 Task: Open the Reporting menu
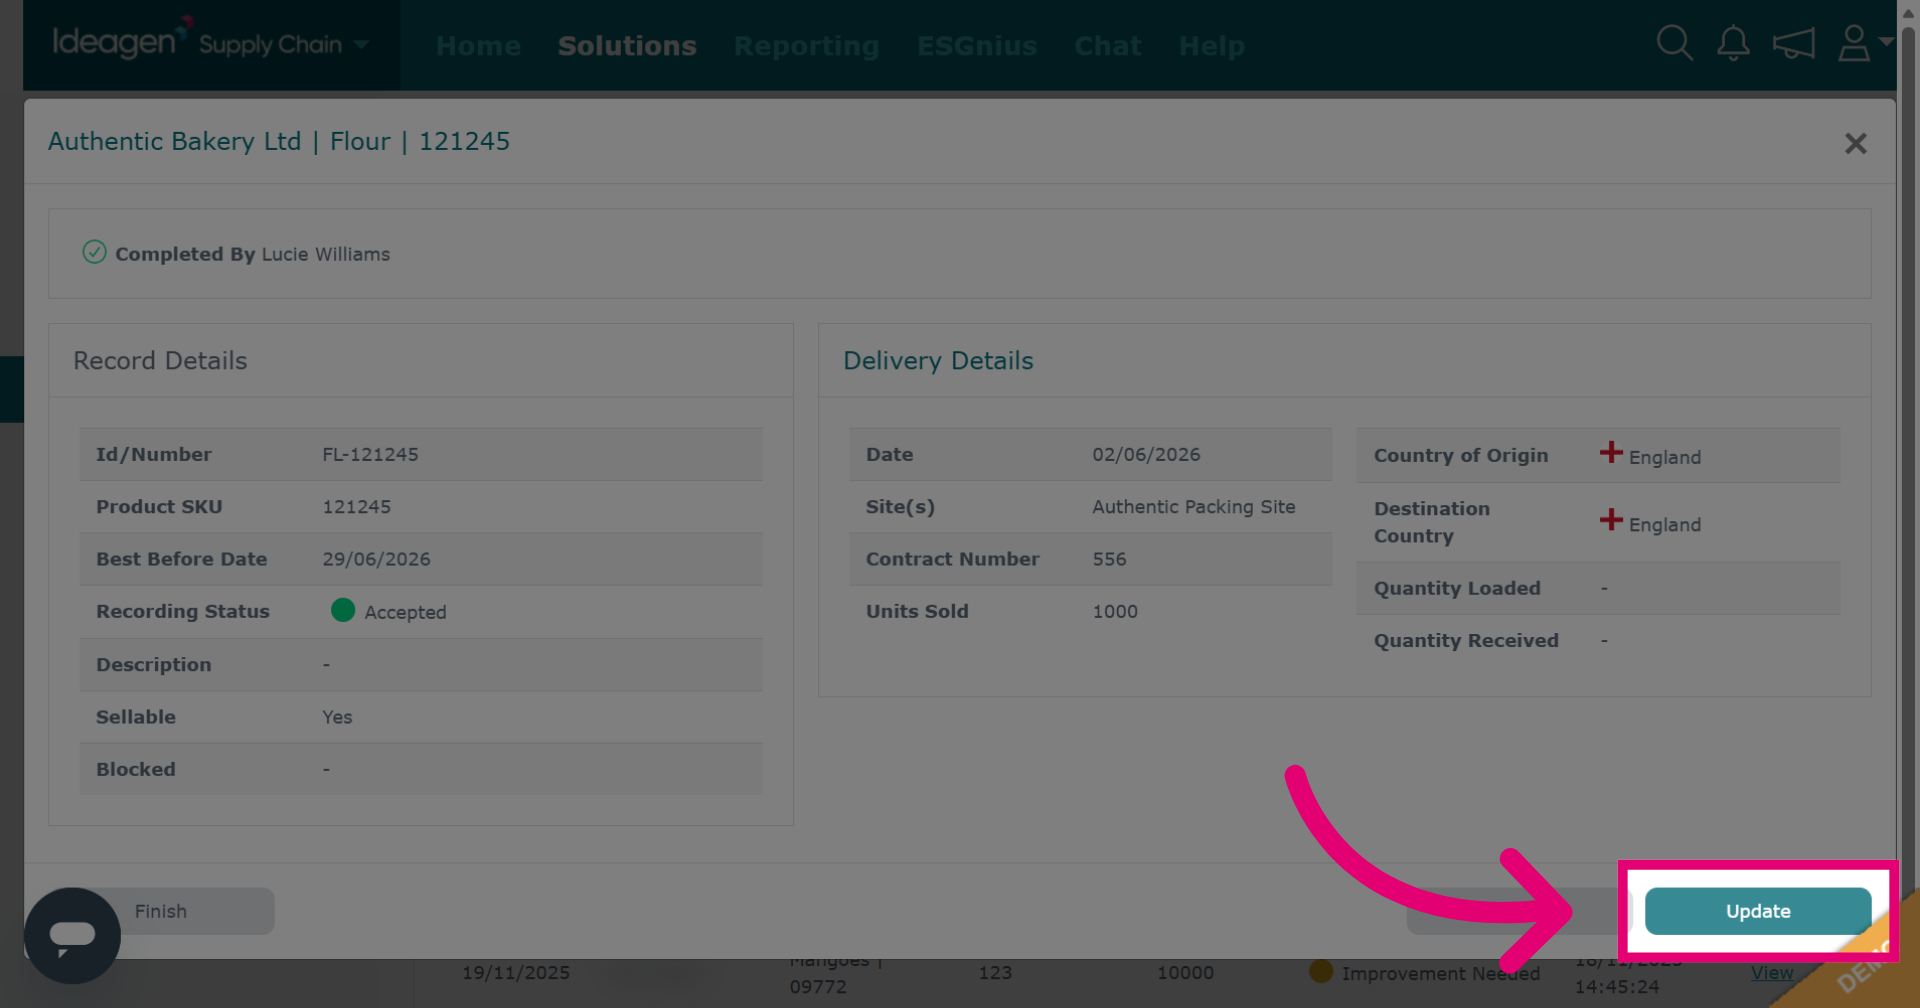click(x=807, y=46)
